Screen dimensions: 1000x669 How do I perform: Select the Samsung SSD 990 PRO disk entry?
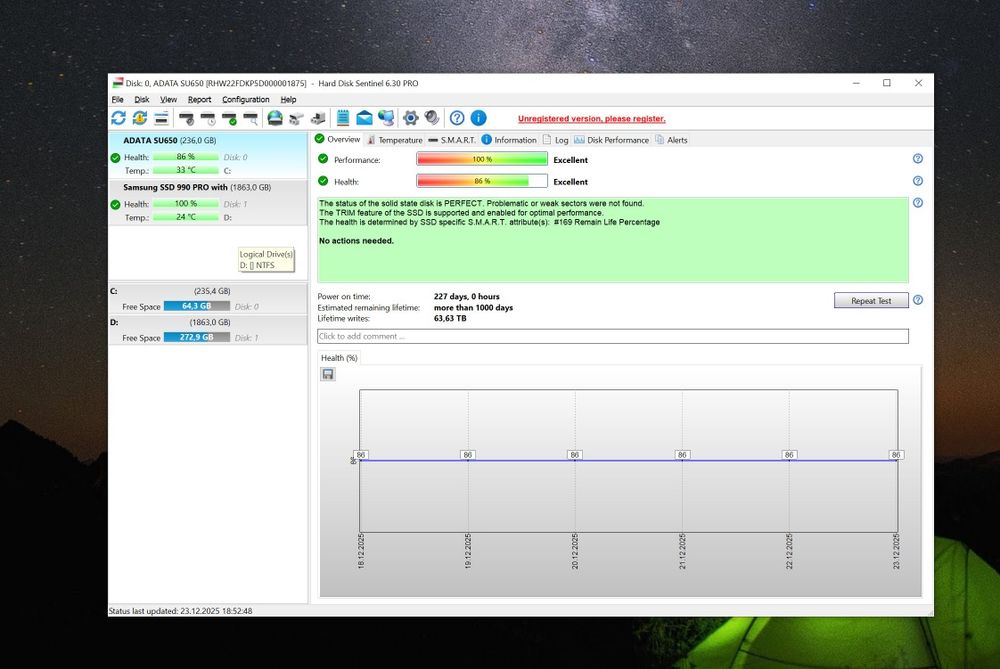[x=208, y=203]
